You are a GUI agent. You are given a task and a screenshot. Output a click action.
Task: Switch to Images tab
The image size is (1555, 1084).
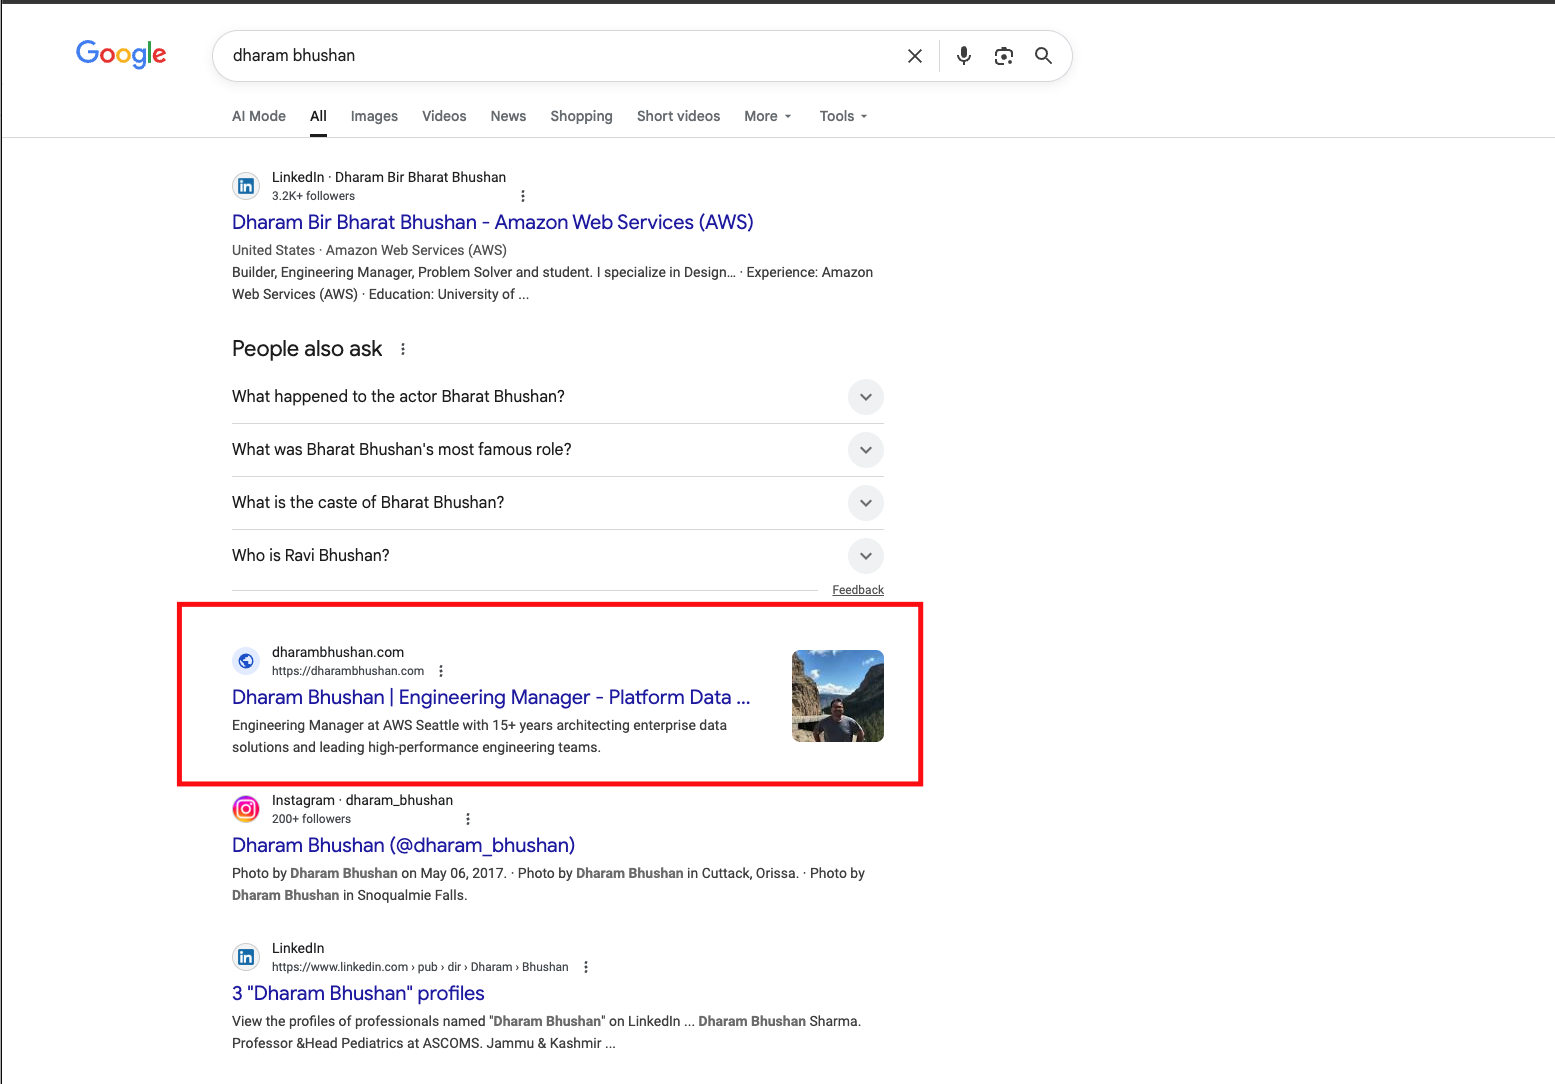[x=374, y=116]
